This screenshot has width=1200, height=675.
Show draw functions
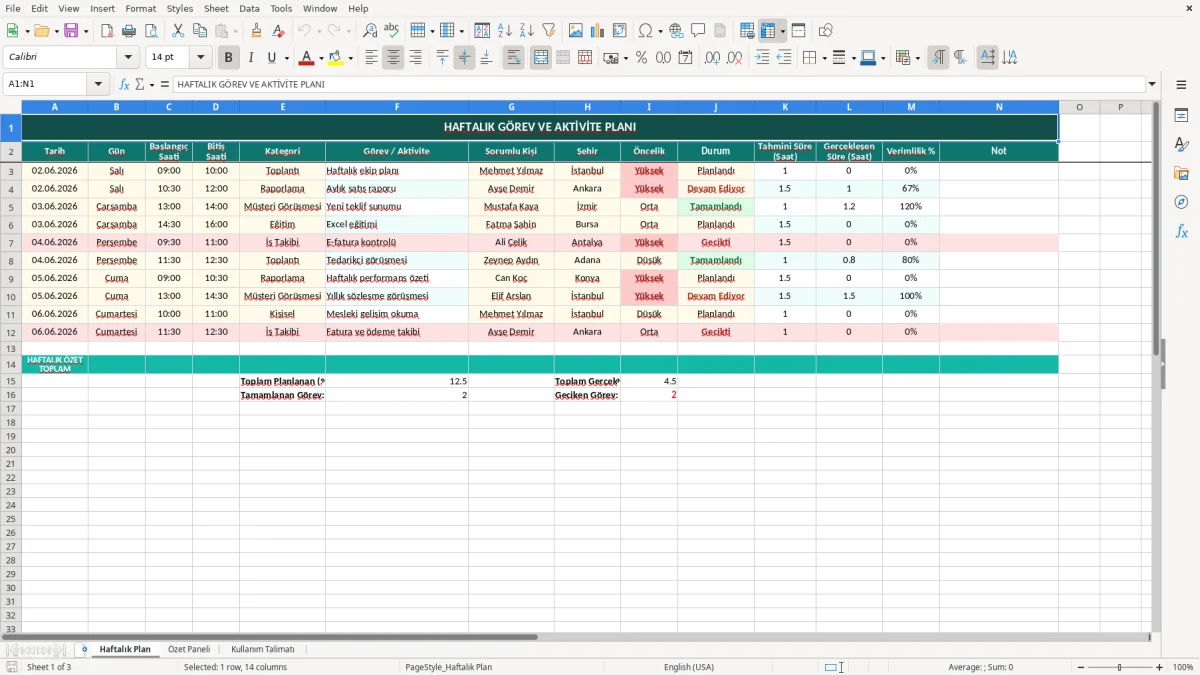(x=826, y=31)
